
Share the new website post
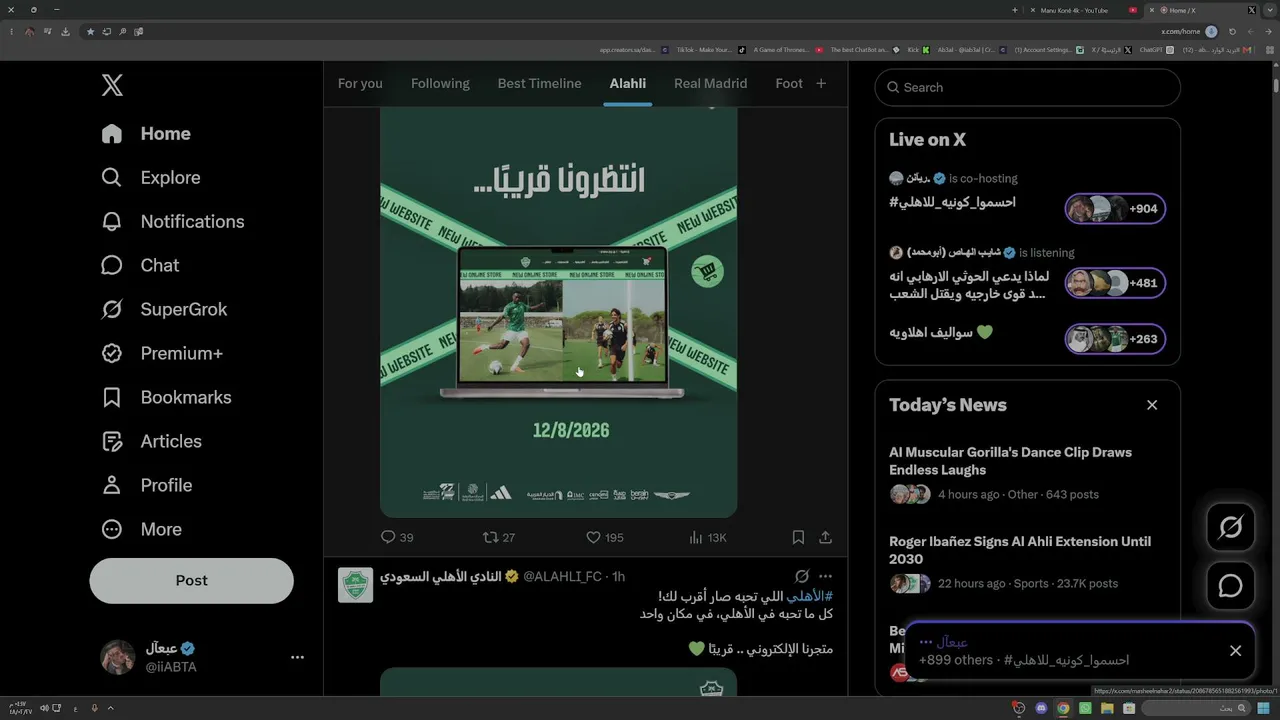point(825,538)
